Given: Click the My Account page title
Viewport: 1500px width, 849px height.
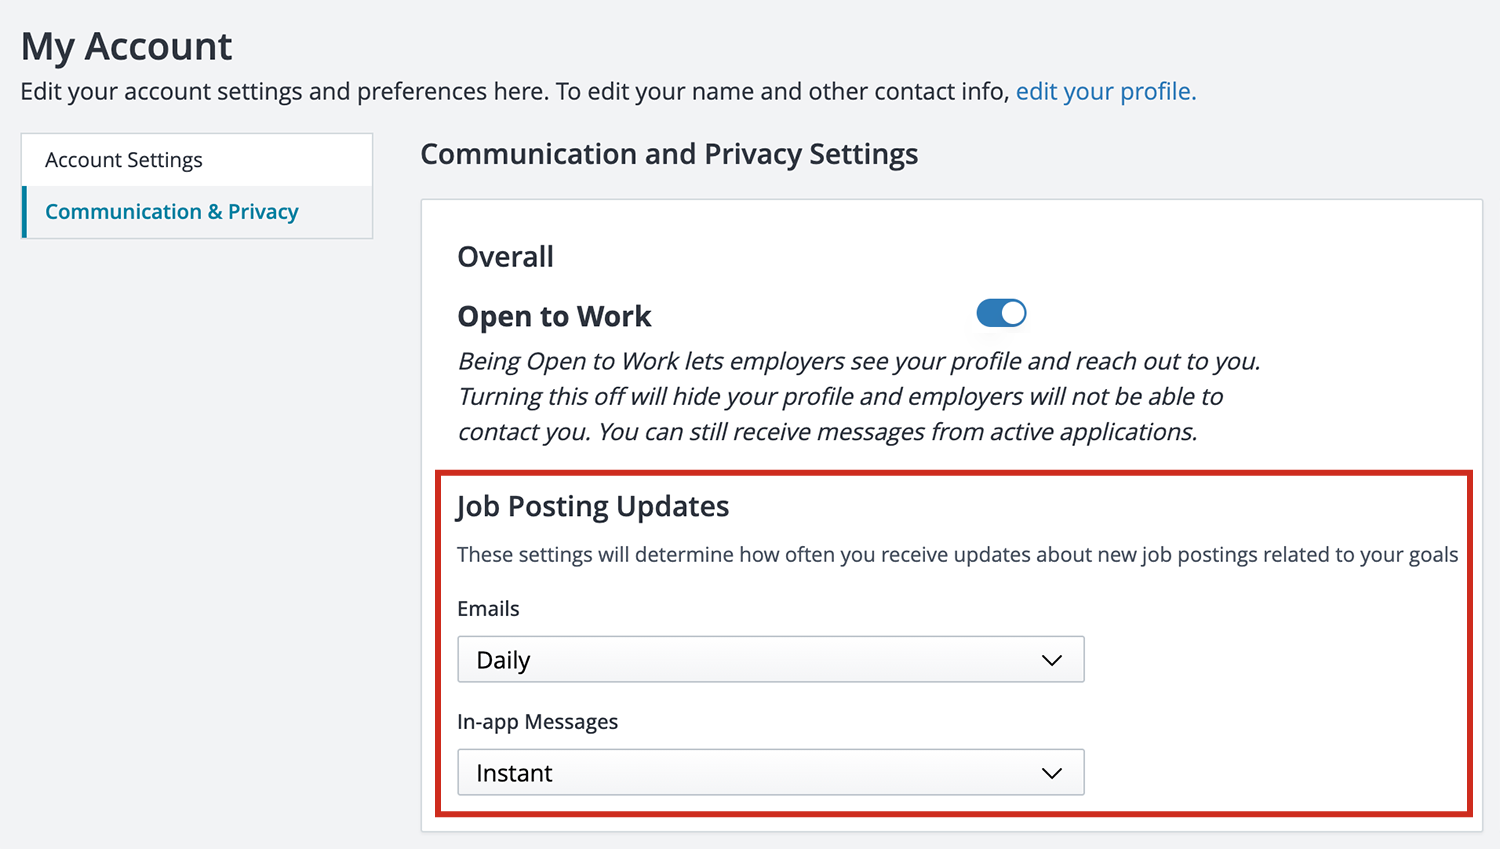Looking at the screenshot, I should [126, 46].
